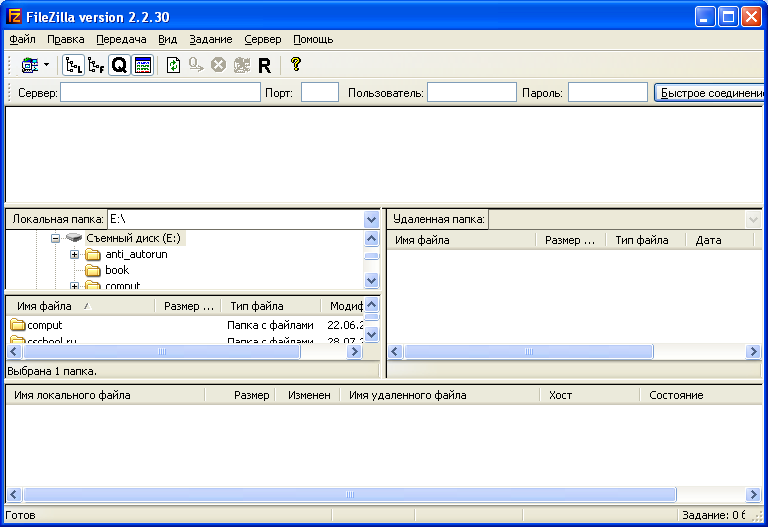This screenshot has height=527, width=768.
Task: Sort local files by Модиф column
Action: click(x=342, y=306)
